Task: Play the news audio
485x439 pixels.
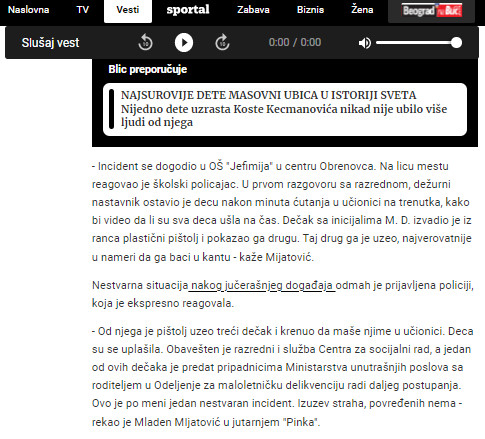Action: tap(184, 43)
